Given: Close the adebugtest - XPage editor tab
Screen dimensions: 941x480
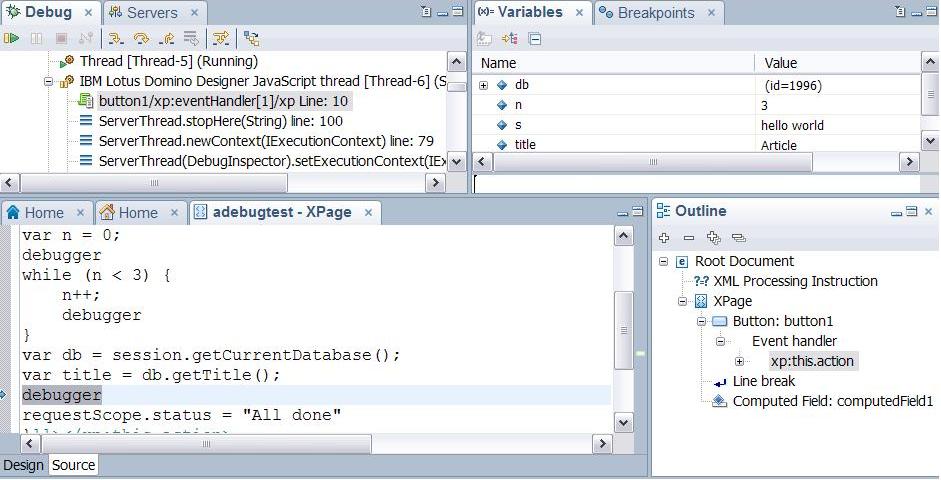Looking at the screenshot, I should [369, 212].
